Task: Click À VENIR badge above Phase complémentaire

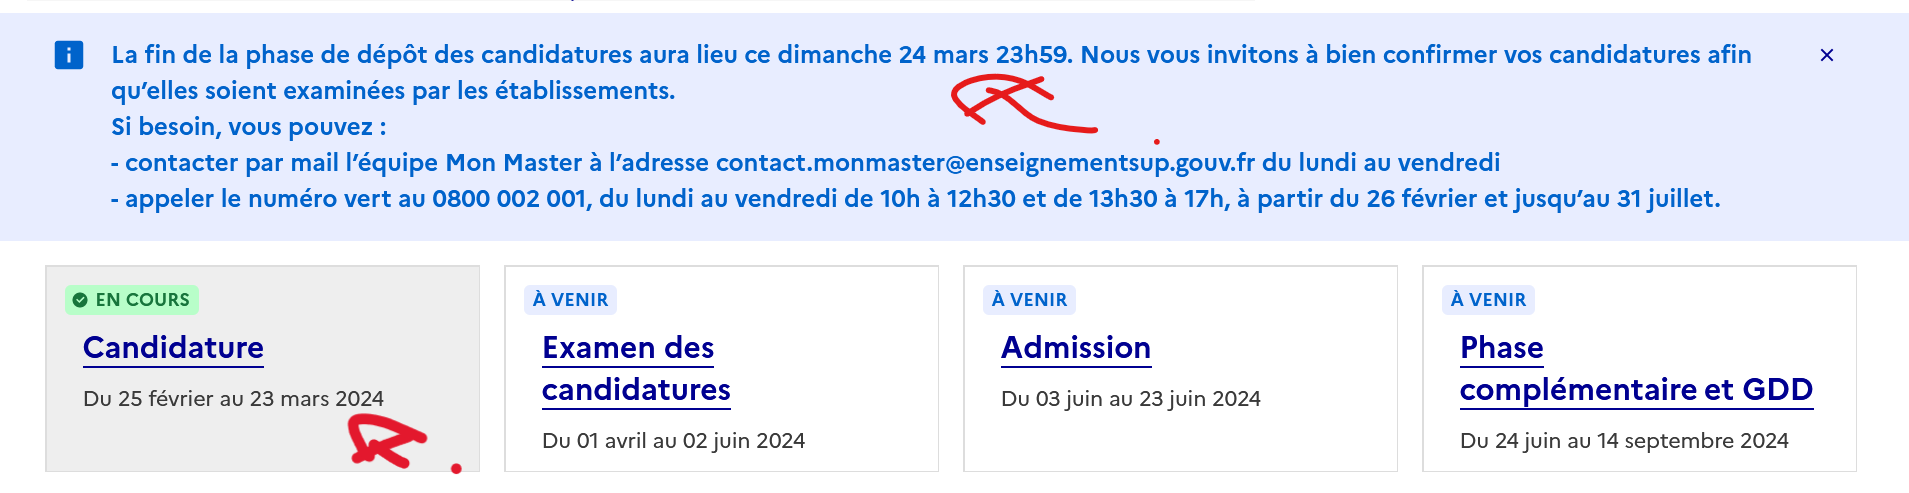Action: [1488, 300]
